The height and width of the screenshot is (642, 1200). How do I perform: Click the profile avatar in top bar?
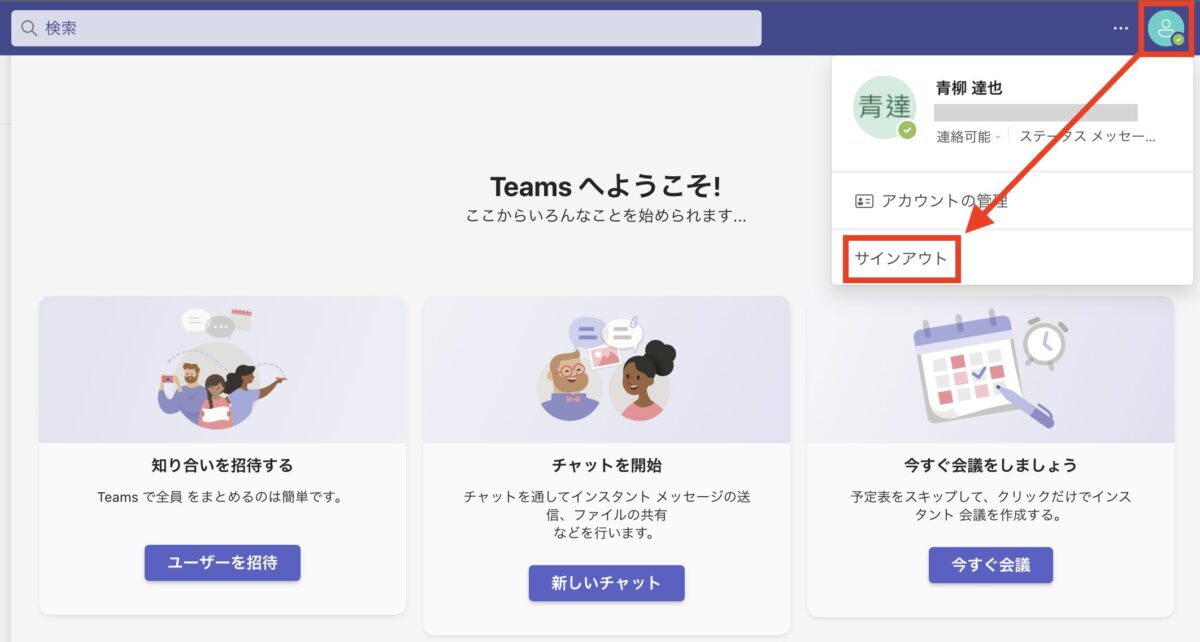pyautogui.click(x=1166, y=28)
